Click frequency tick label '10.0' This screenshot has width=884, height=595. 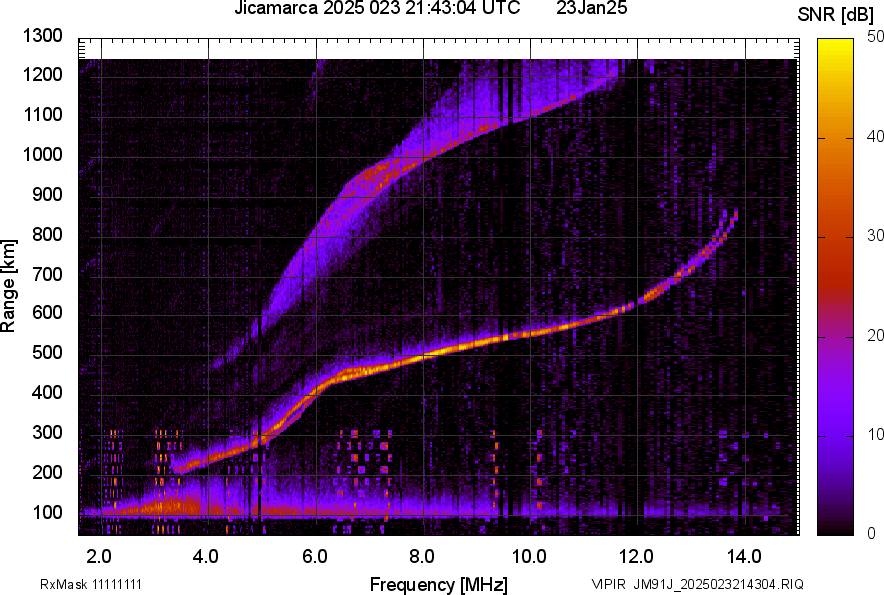[529, 557]
